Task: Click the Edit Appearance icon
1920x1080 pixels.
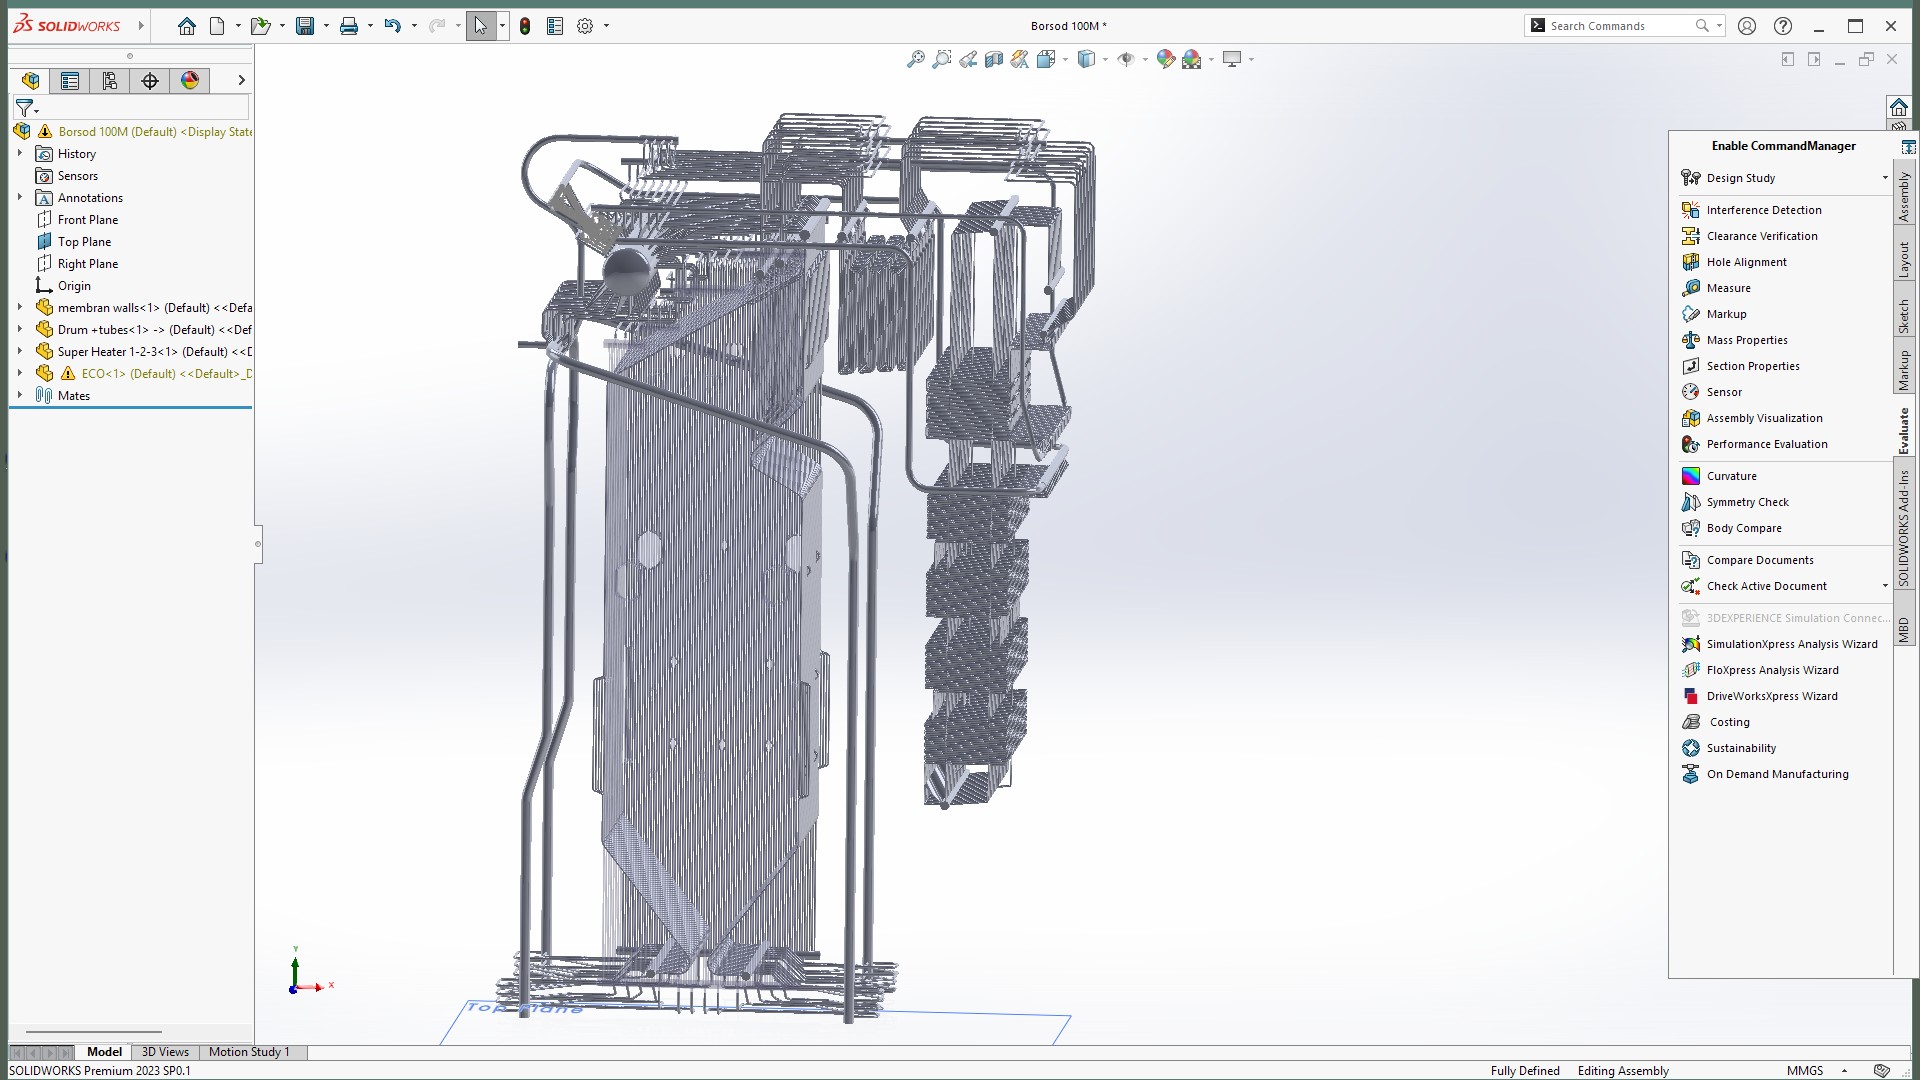Action: (1165, 60)
